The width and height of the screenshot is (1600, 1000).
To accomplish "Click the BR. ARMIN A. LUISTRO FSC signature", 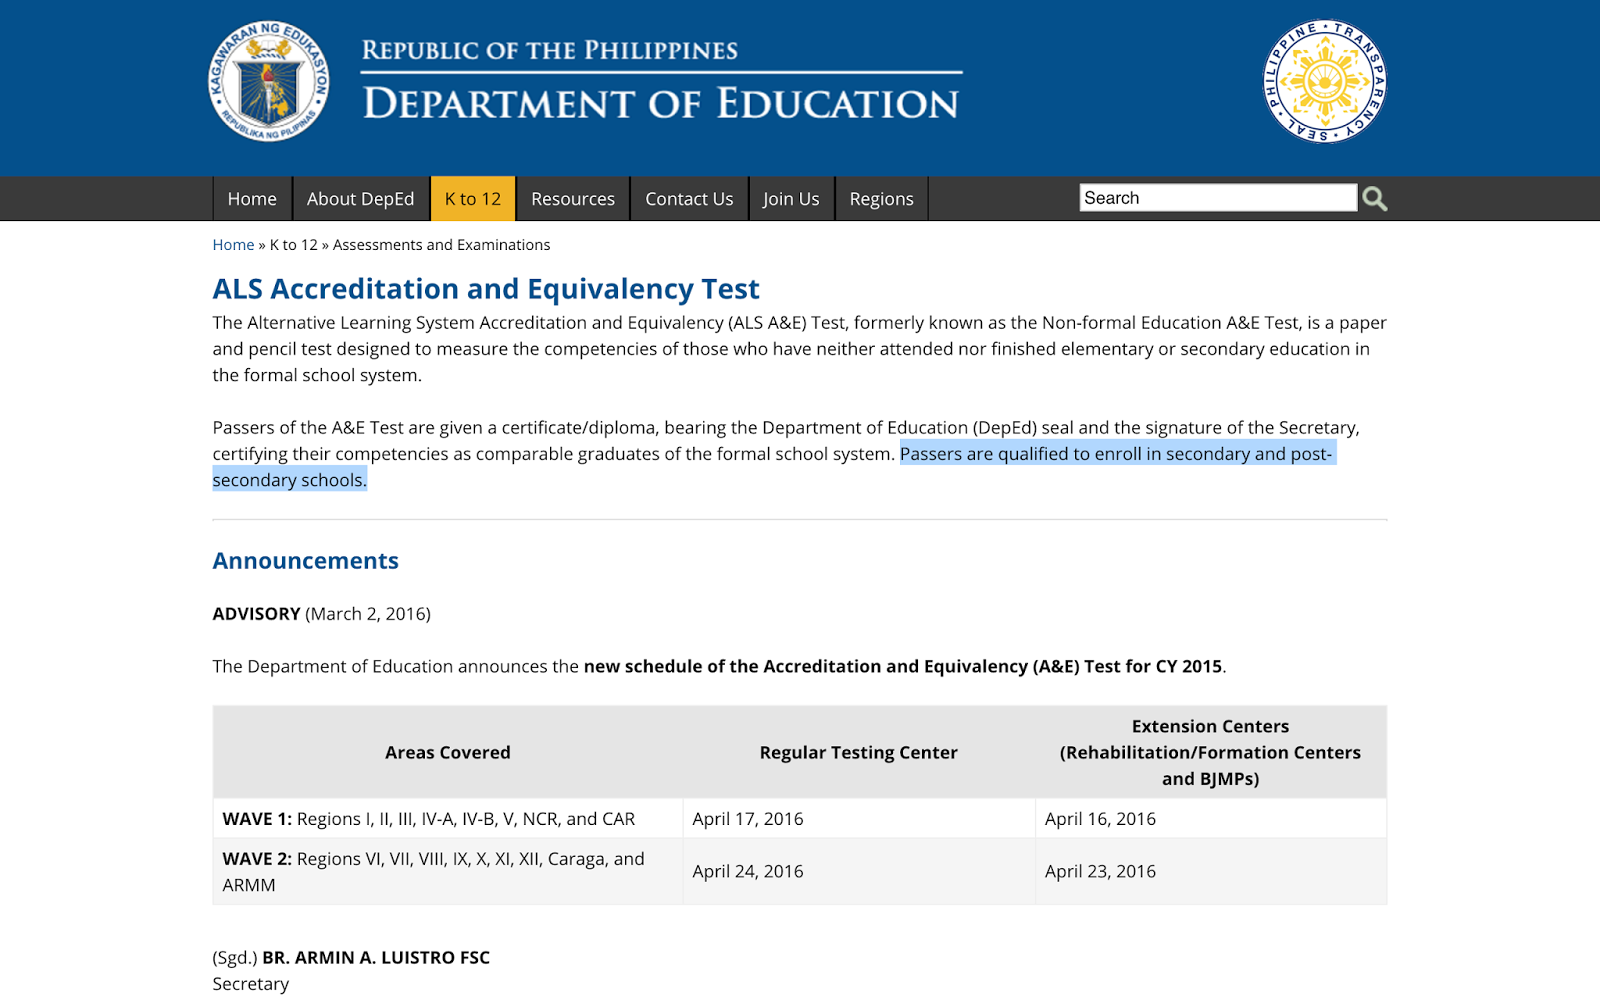I will pos(376,957).
